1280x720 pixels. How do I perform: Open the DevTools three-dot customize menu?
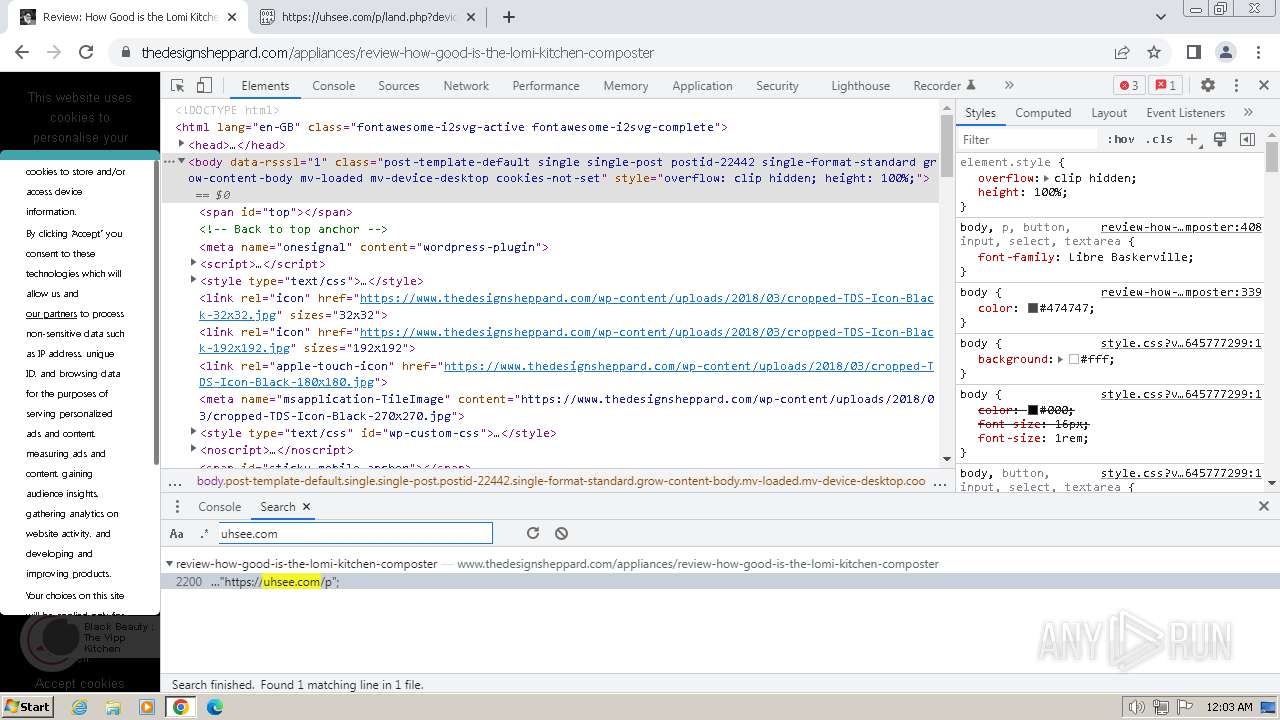coord(1236,86)
